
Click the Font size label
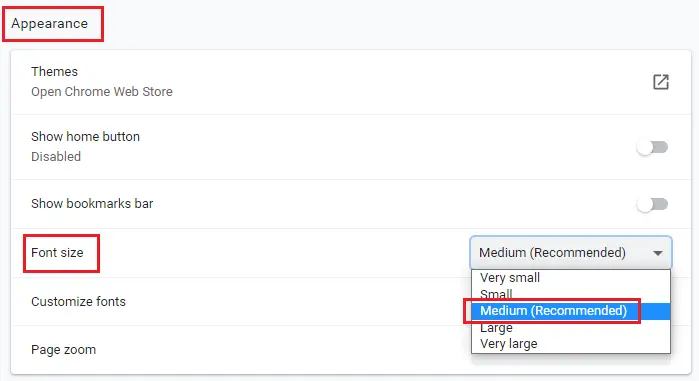[57, 253]
